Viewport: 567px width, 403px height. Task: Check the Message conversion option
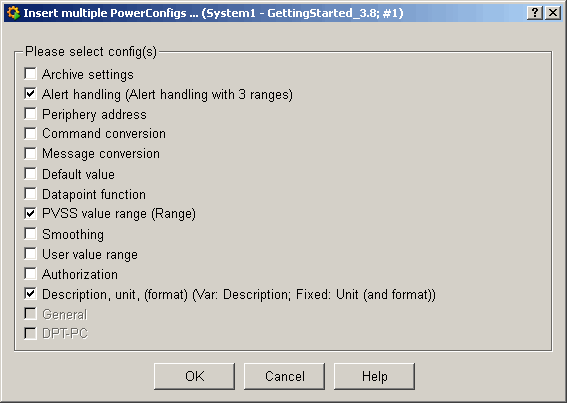(30, 153)
